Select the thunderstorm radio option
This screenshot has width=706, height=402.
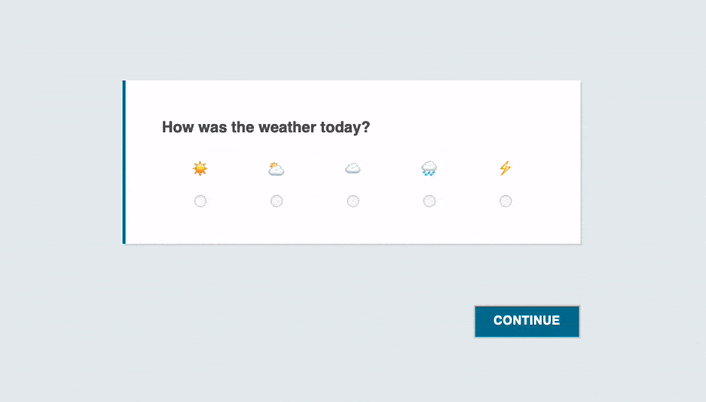click(x=506, y=201)
